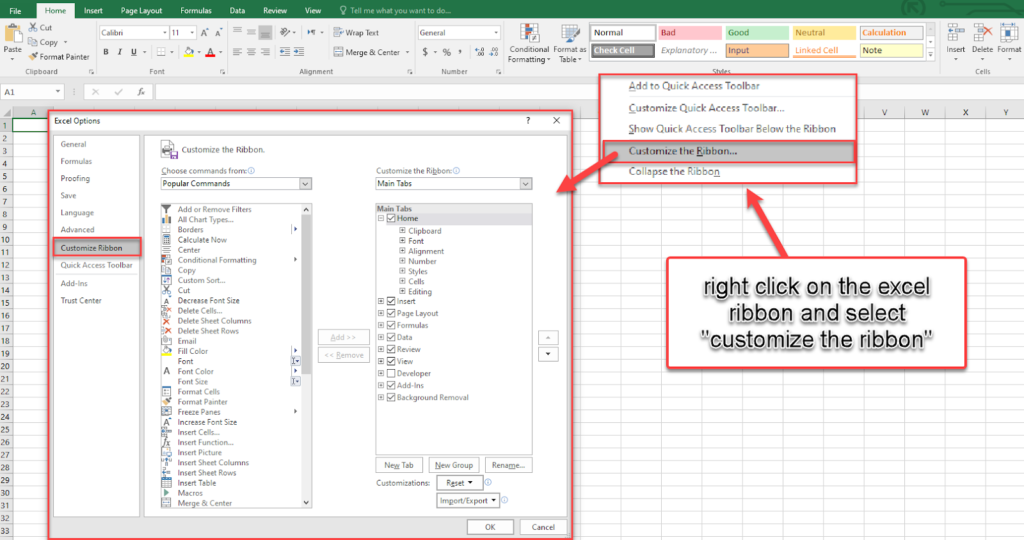Click the Cut scissors icon
Screen dimensions: 1024x540
pos(33,27)
